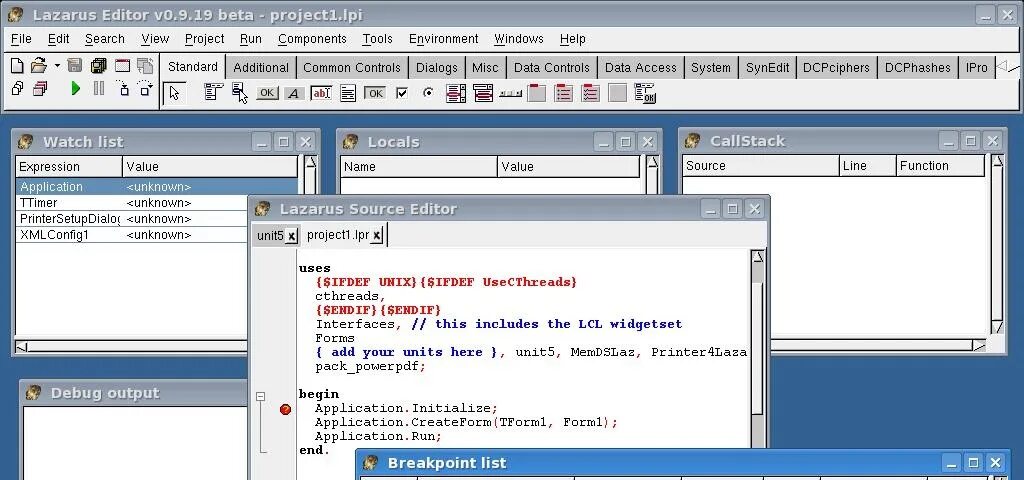The image size is (1024, 480).
Task: Switch to Data Controls palette tab
Action: tap(551, 67)
